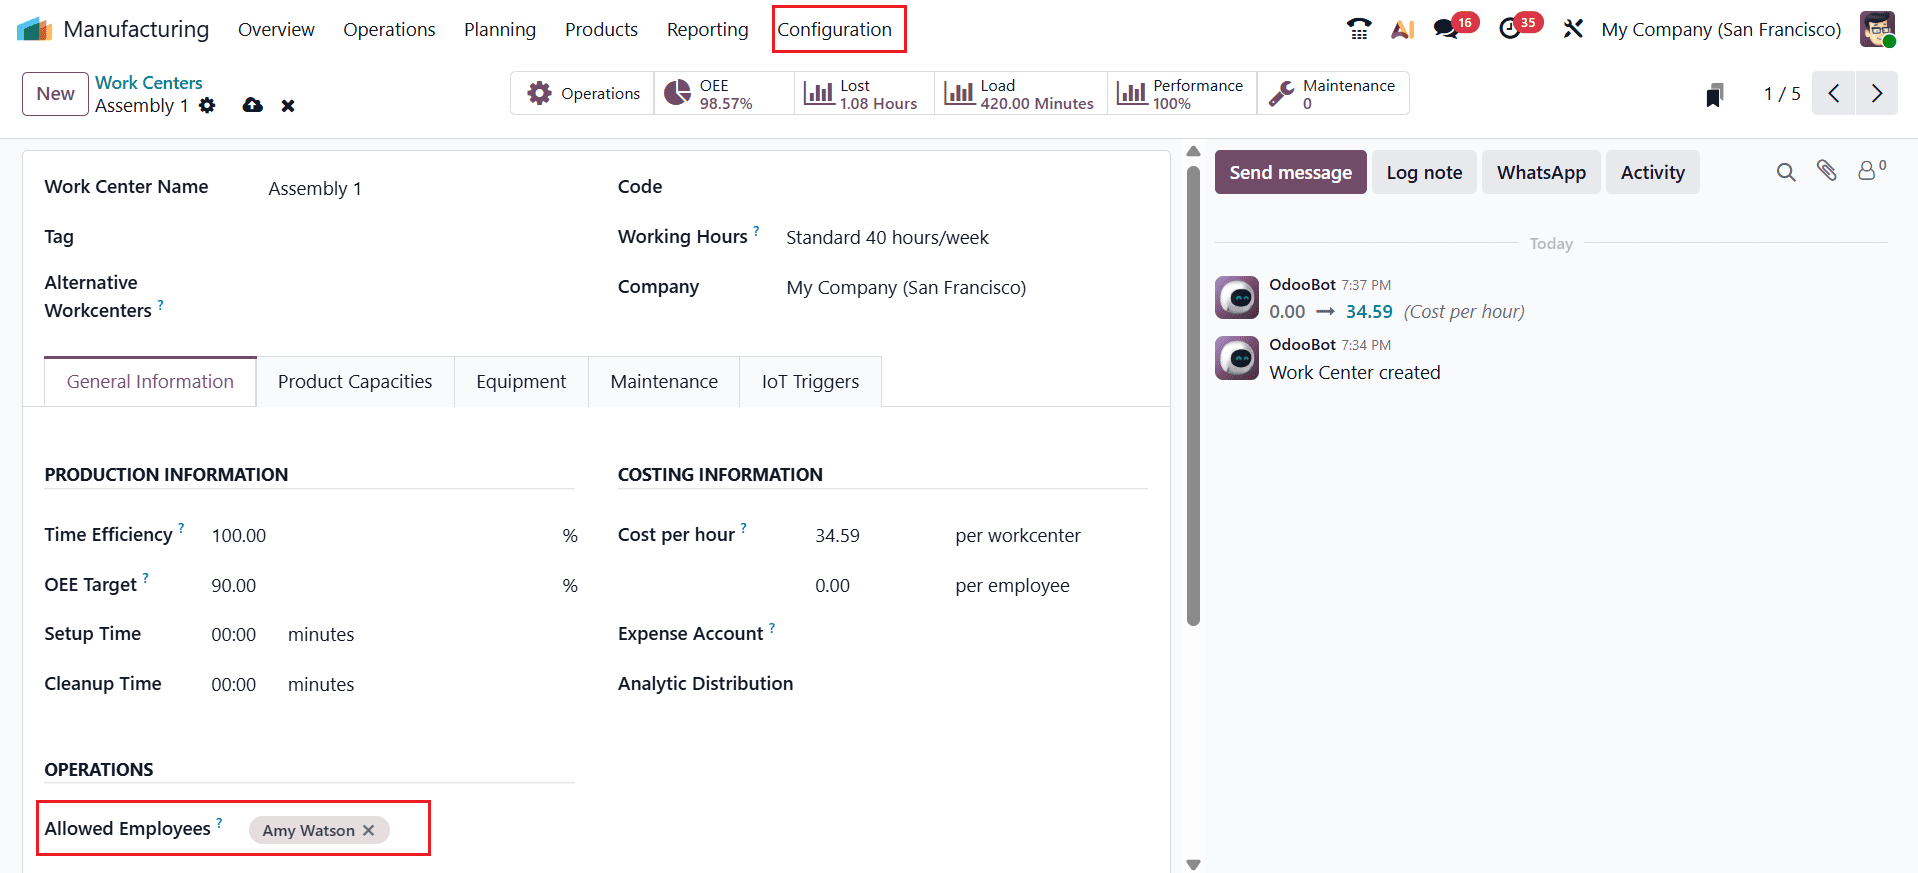The image size is (1918, 873).
Task: Open the Overview menu
Action: coord(276,29)
